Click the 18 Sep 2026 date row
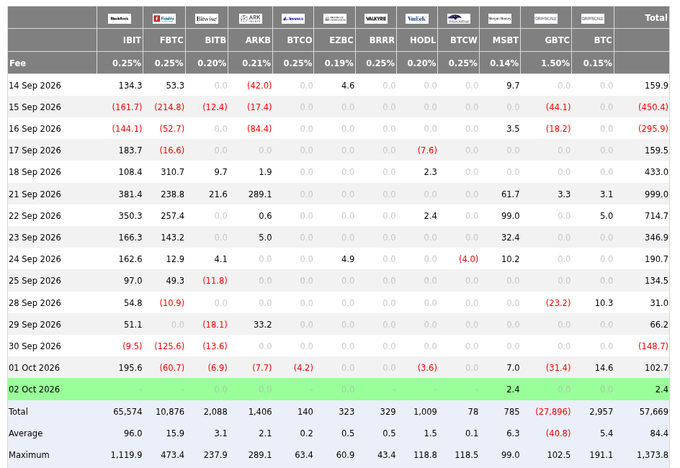Screen dimensions: 680x468 click(35, 172)
